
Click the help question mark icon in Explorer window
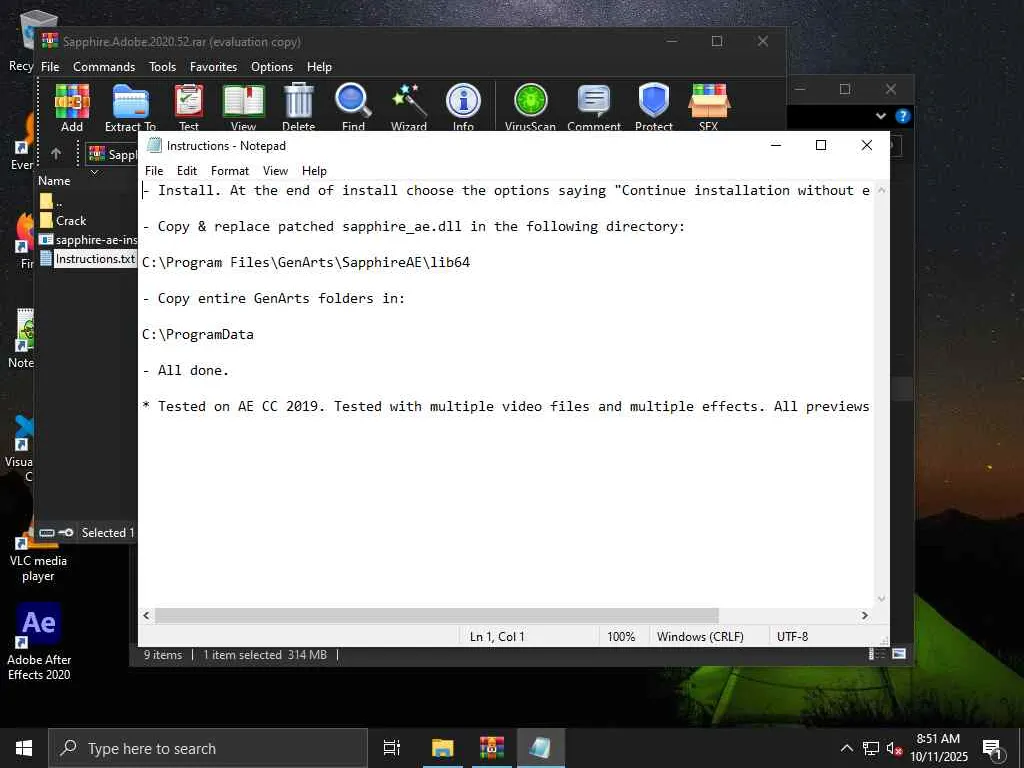point(903,116)
